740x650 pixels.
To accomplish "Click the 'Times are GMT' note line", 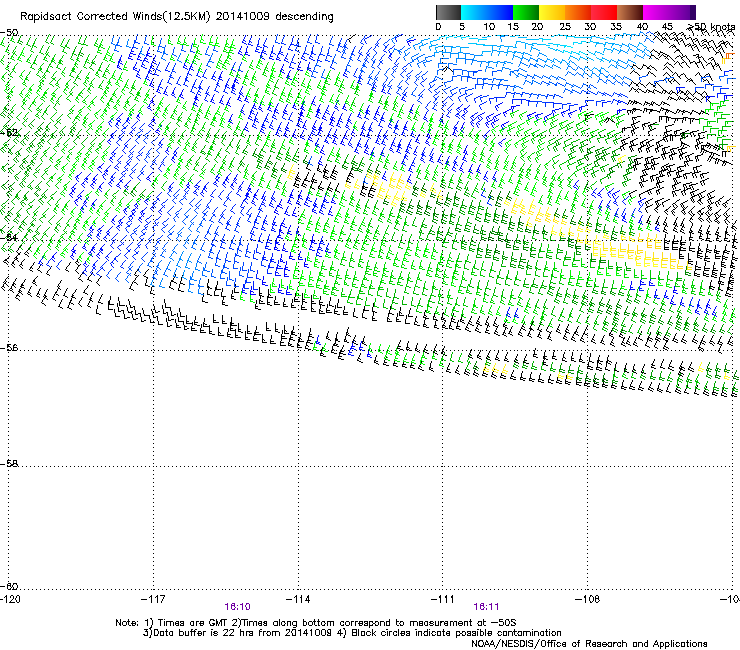I will pos(316,623).
